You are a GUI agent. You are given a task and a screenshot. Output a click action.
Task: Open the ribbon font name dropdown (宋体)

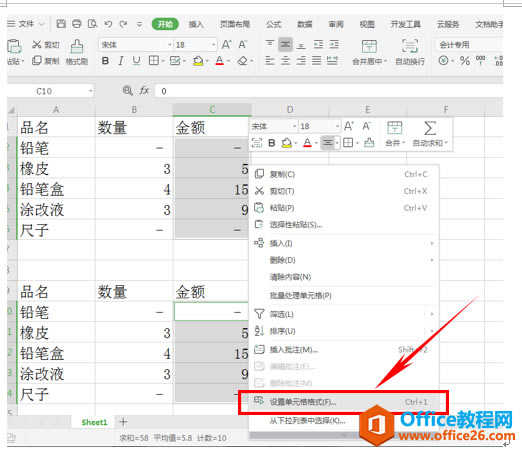pos(169,45)
